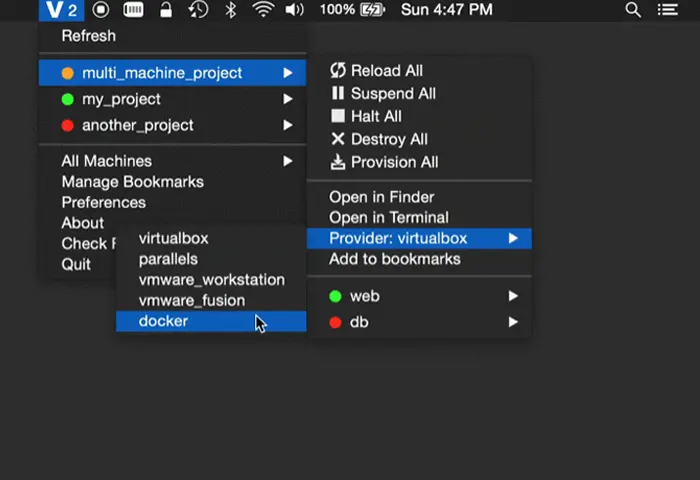This screenshot has height=480, width=700.
Task: Choose vmware_fusion from provider list
Action: (x=191, y=300)
